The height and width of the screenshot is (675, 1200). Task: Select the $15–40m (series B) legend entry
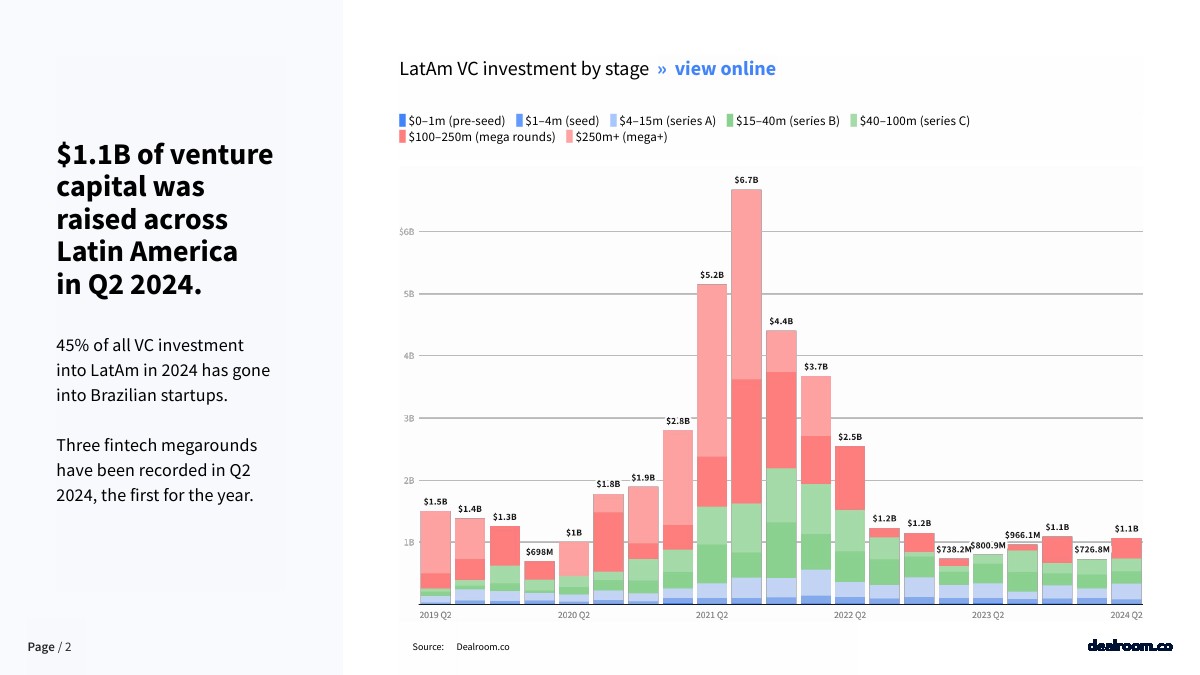(x=782, y=121)
